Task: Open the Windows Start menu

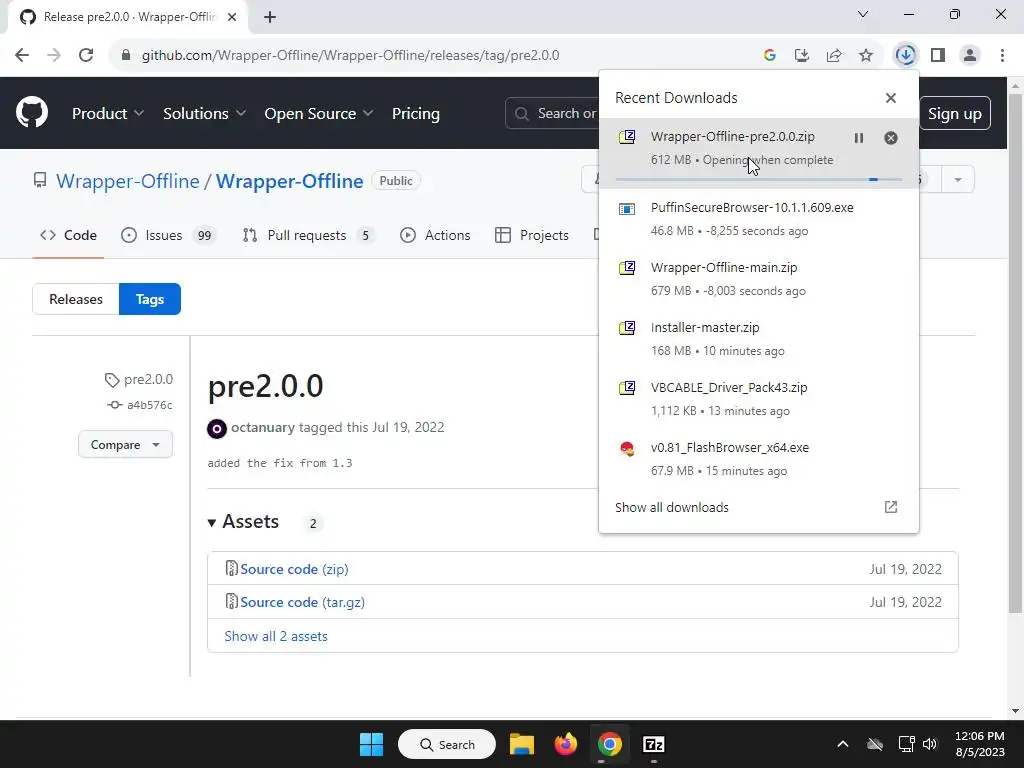Action: click(372, 744)
